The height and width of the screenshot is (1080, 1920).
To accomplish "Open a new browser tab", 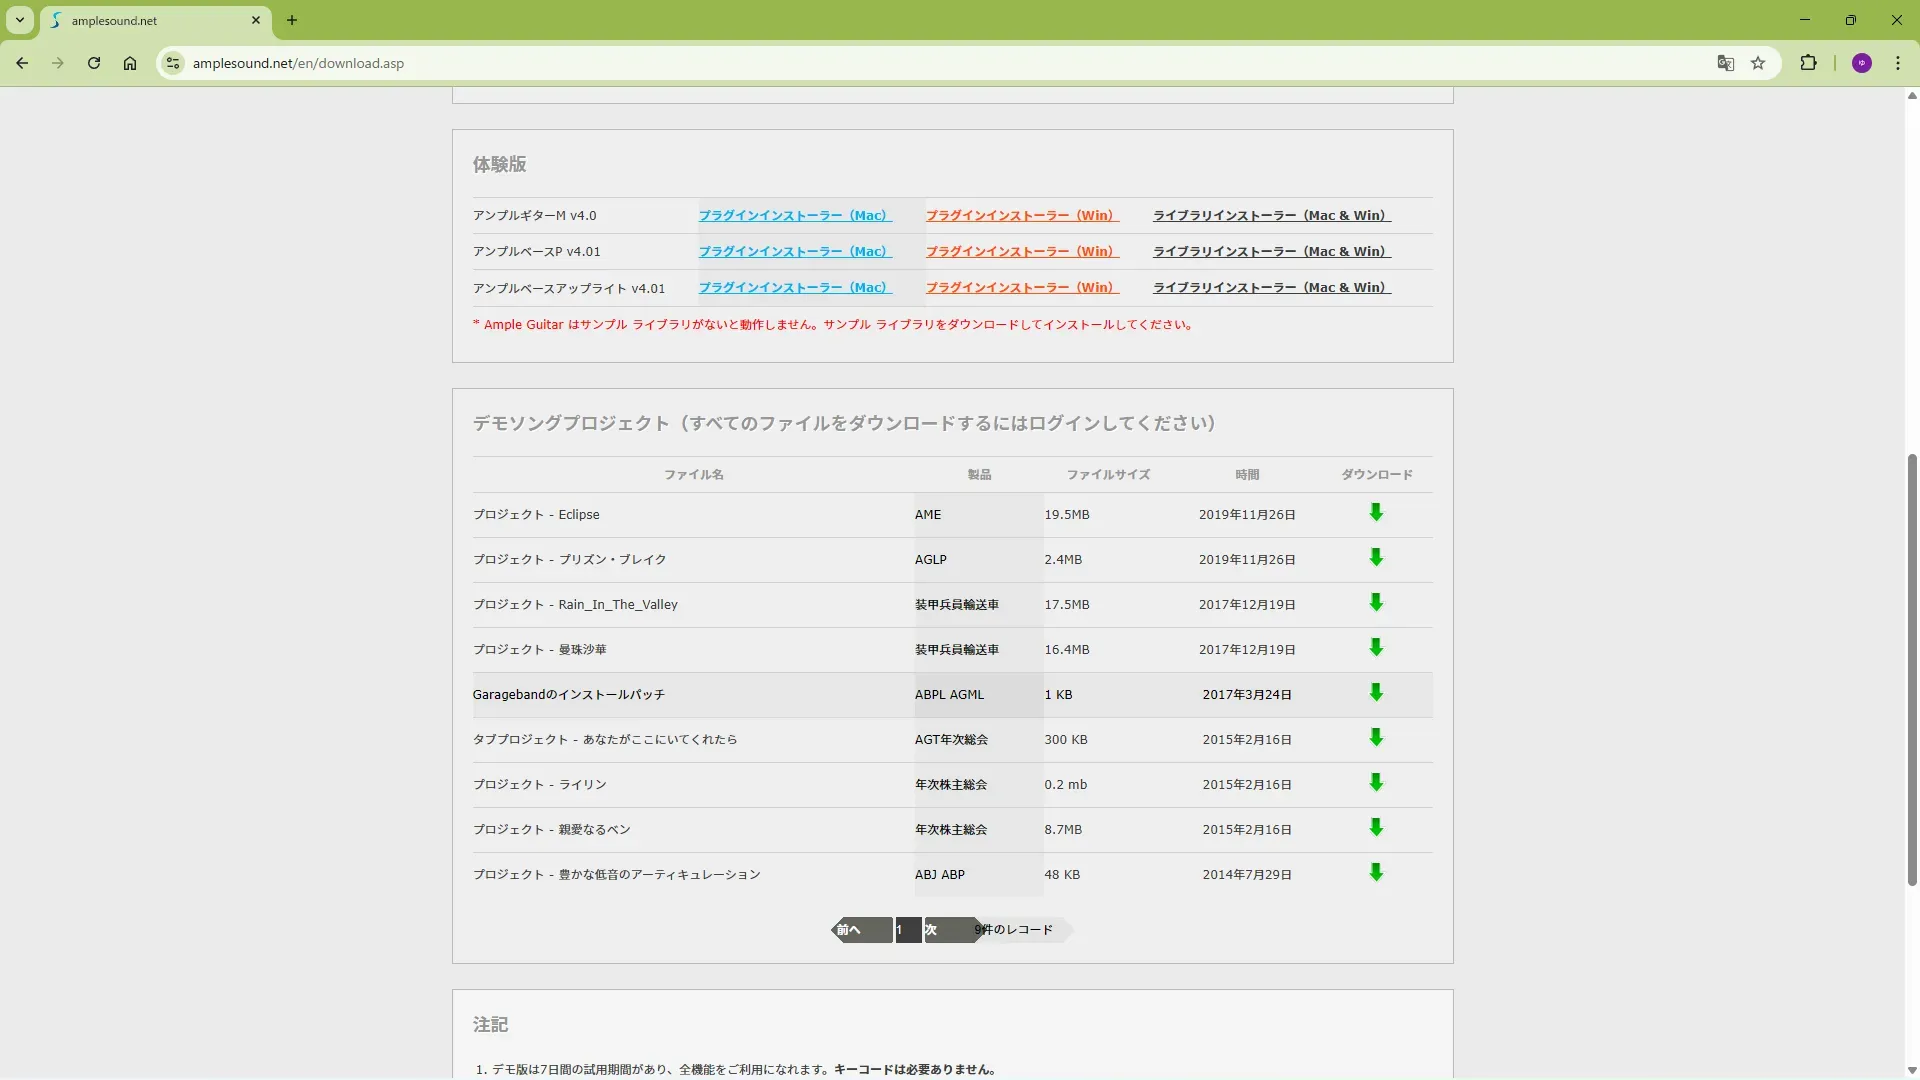I will point(292,20).
